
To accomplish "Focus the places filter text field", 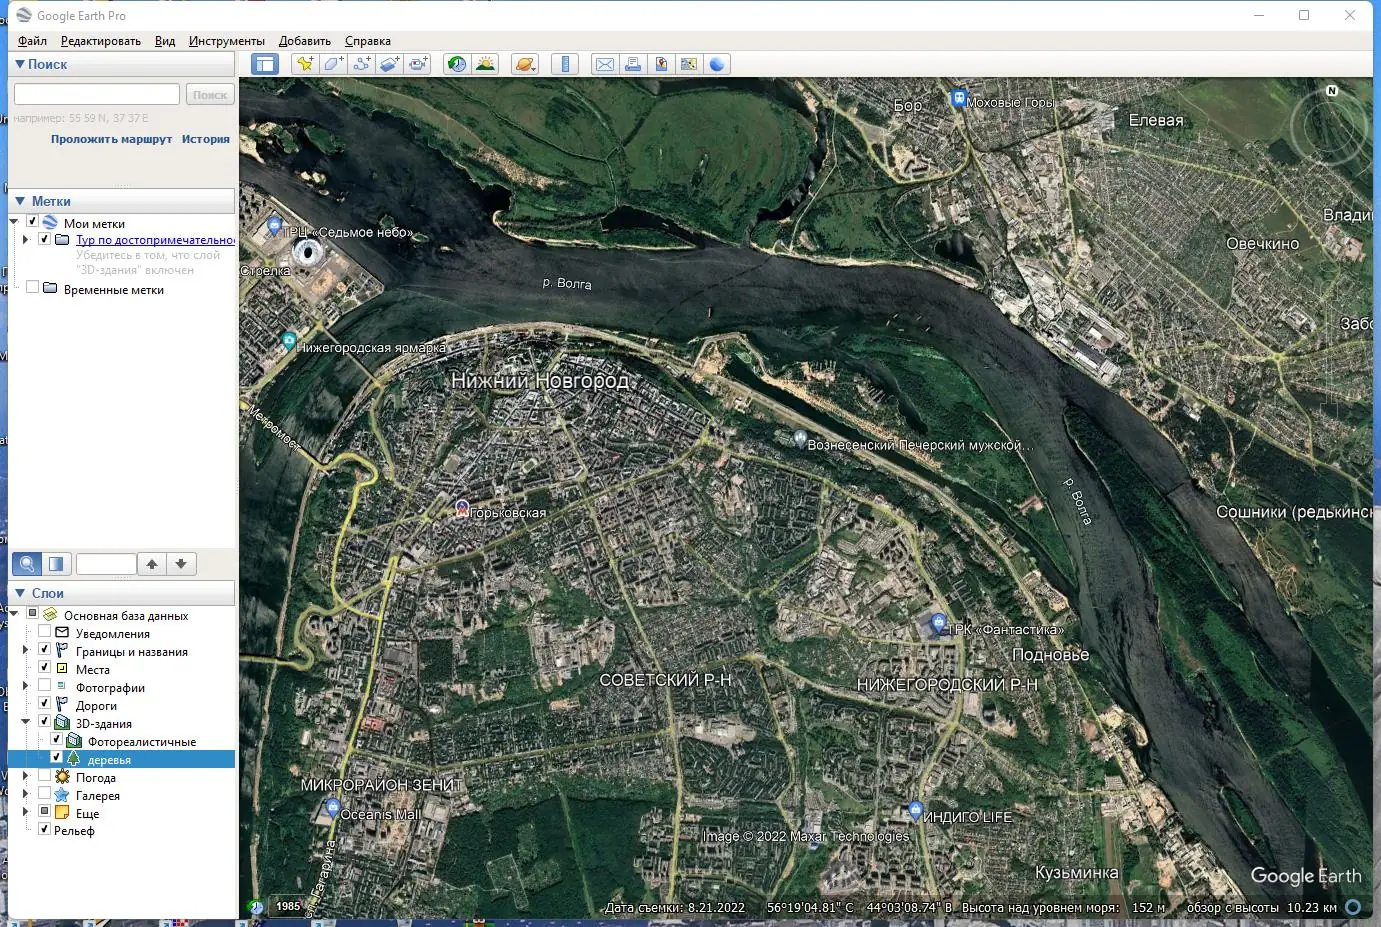I will click(106, 564).
